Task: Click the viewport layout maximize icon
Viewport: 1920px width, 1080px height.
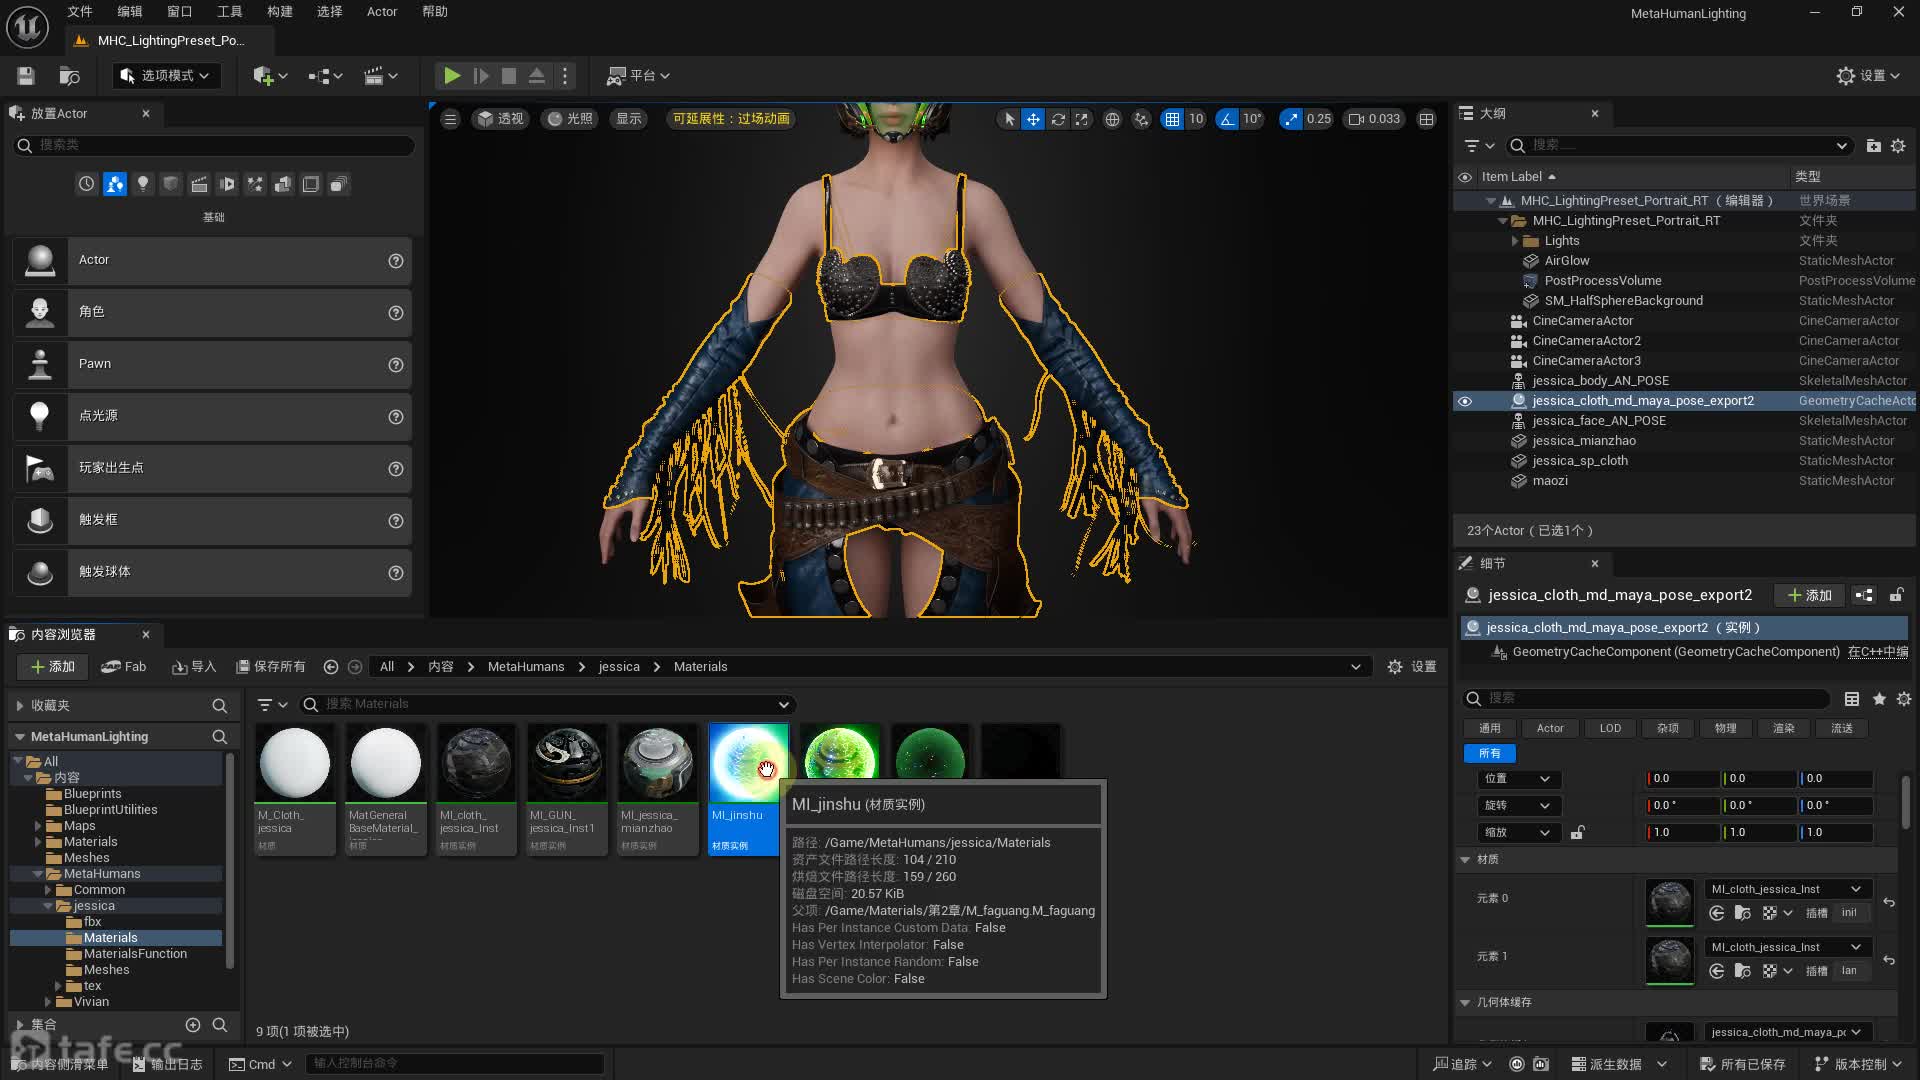Action: (x=1427, y=119)
